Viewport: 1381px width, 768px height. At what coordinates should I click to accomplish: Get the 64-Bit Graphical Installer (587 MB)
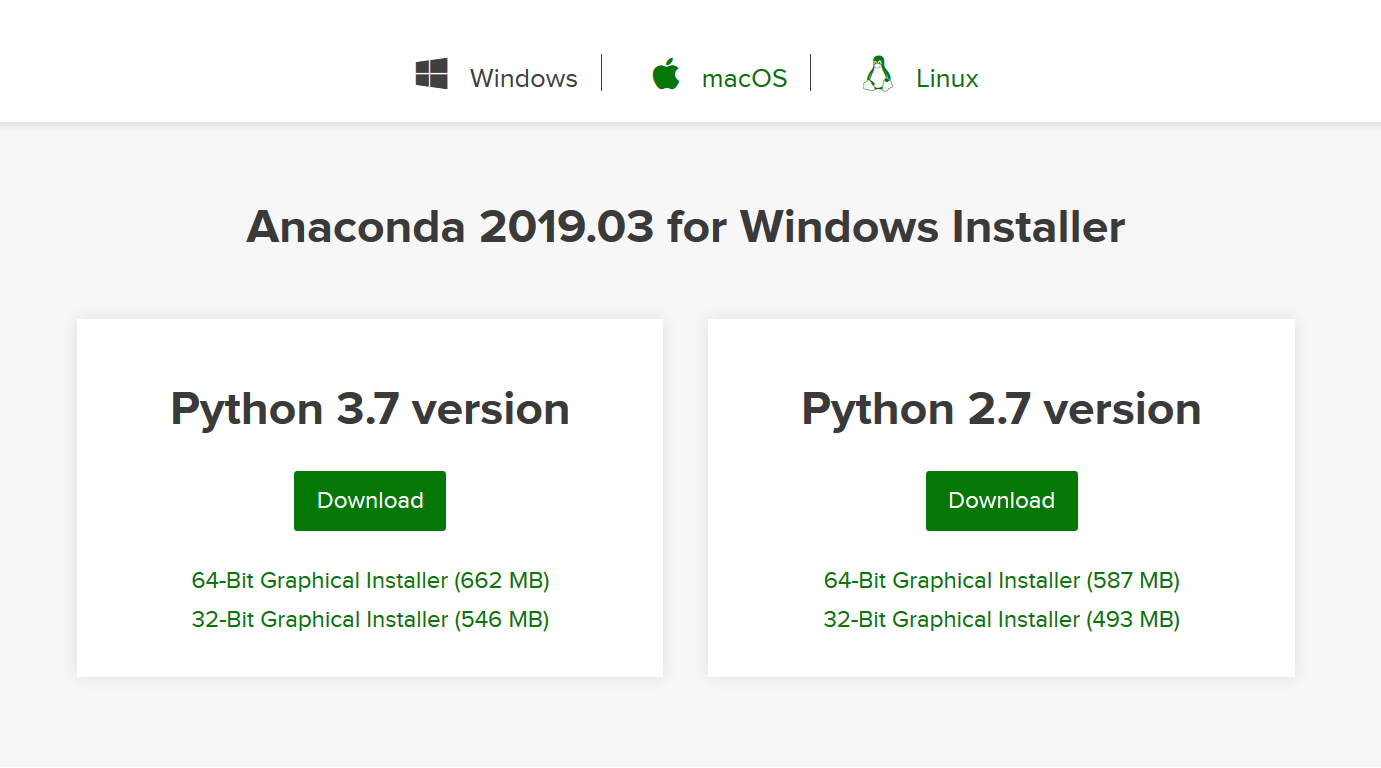(1001, 580)
